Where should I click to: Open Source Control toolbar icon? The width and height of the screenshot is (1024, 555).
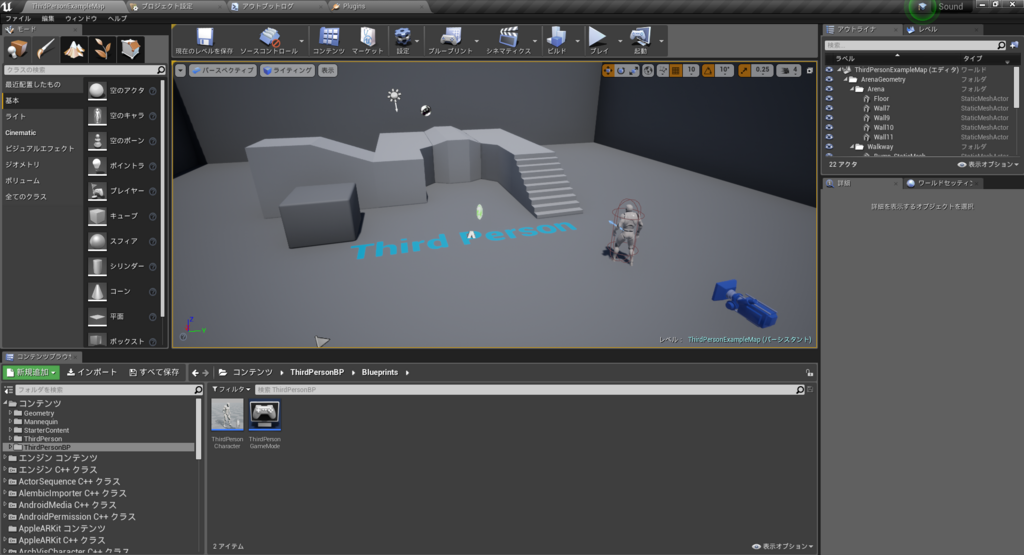[269, 37]
